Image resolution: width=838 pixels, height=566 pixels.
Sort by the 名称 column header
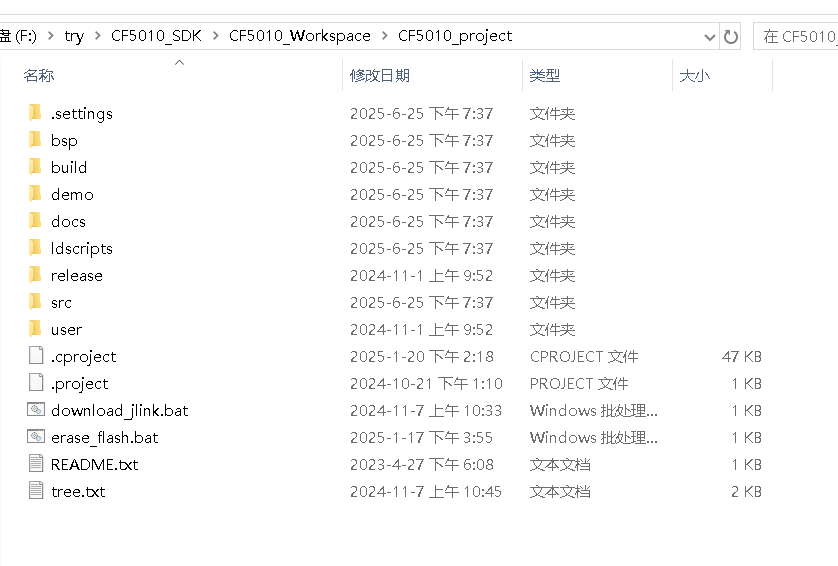[x=38, y=75]
